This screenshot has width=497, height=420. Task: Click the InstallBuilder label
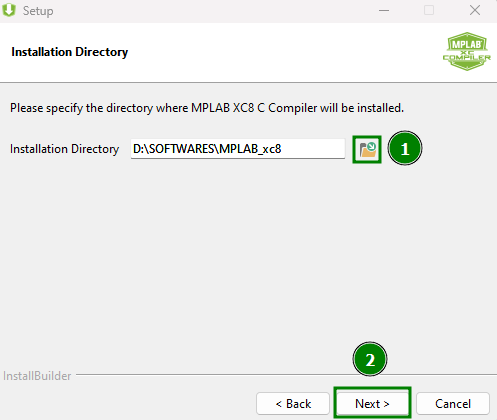tap(37, 376)
